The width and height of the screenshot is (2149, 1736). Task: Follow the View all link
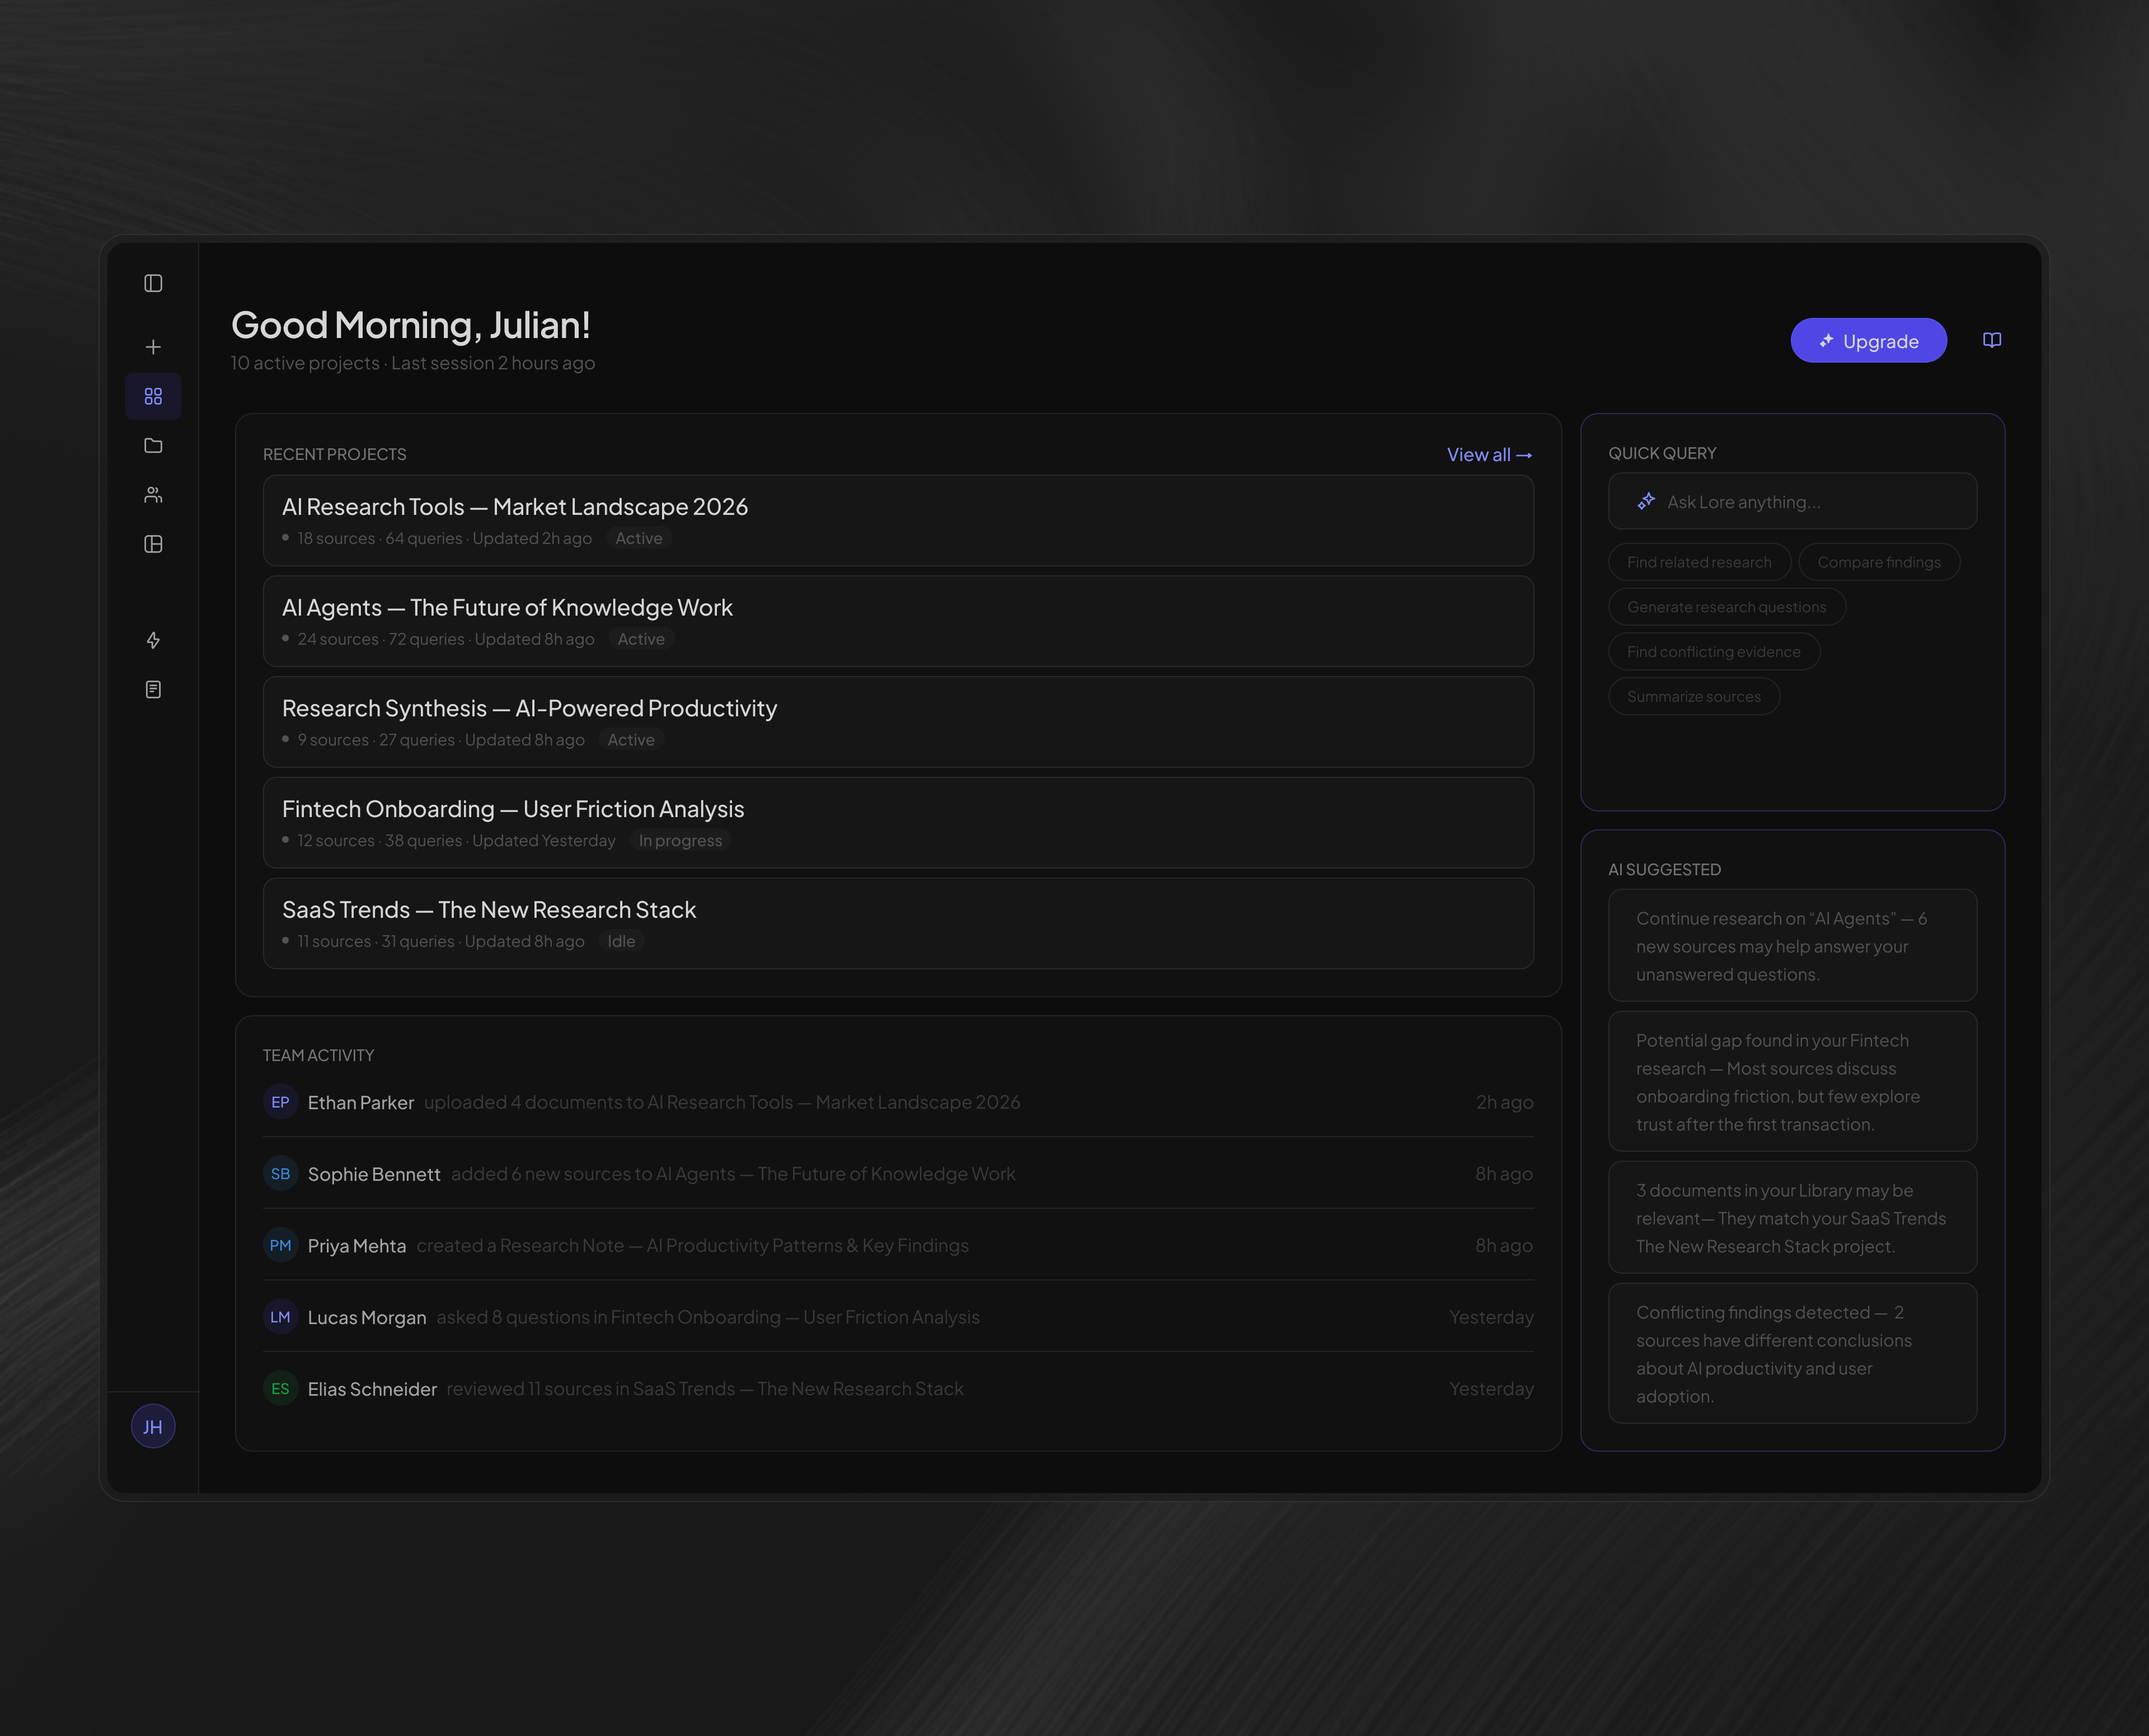1489,455
